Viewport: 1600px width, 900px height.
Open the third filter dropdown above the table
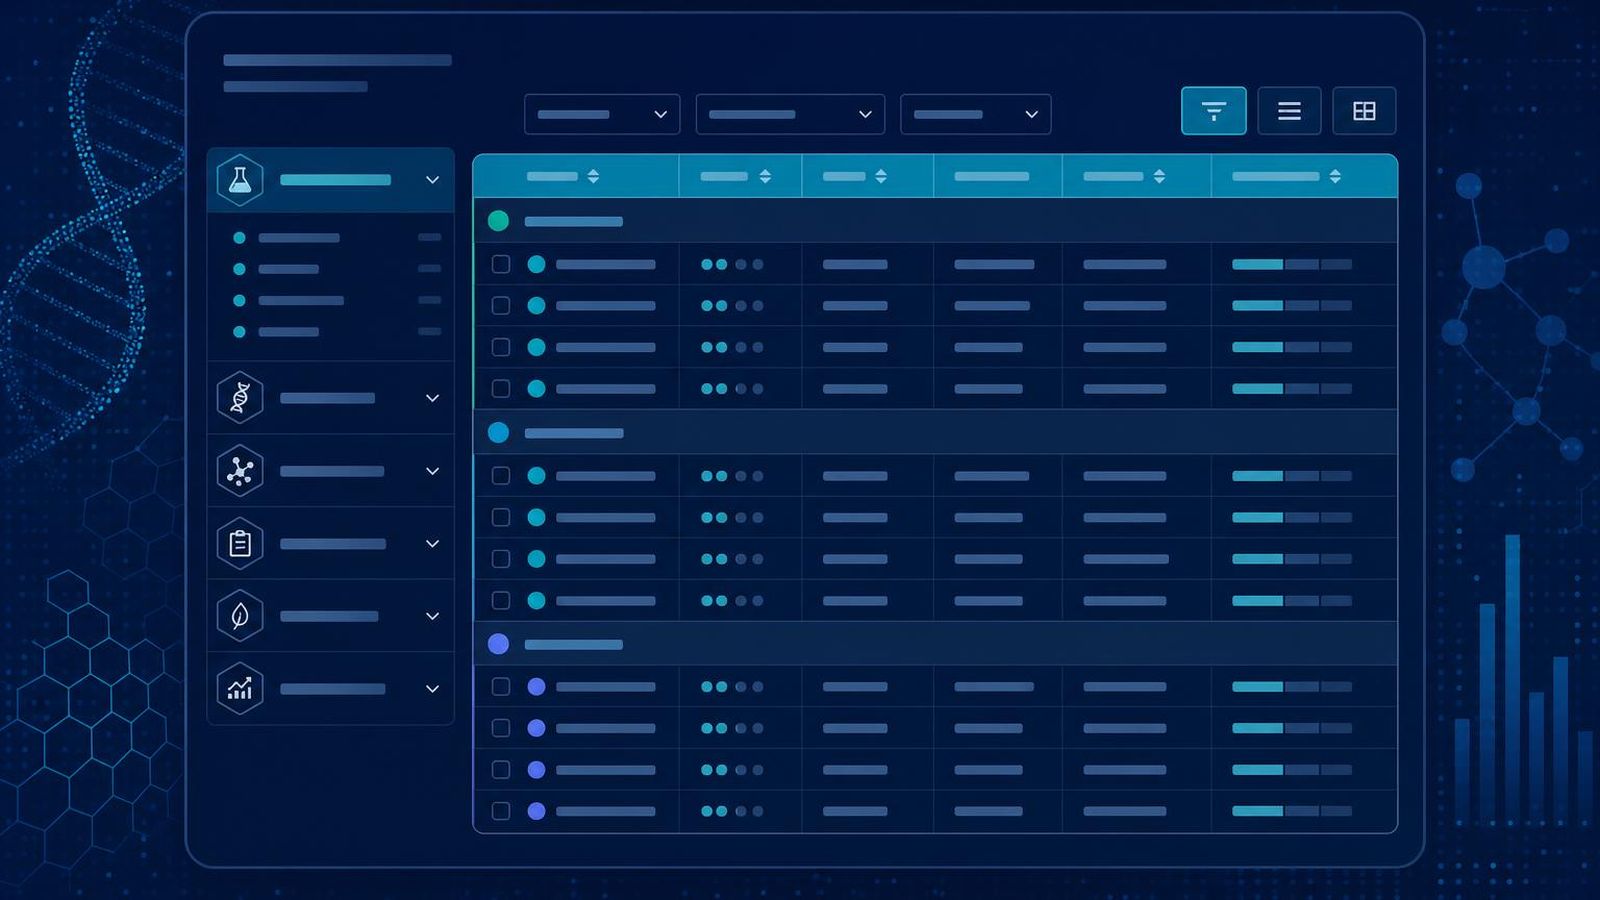(976, 114)
